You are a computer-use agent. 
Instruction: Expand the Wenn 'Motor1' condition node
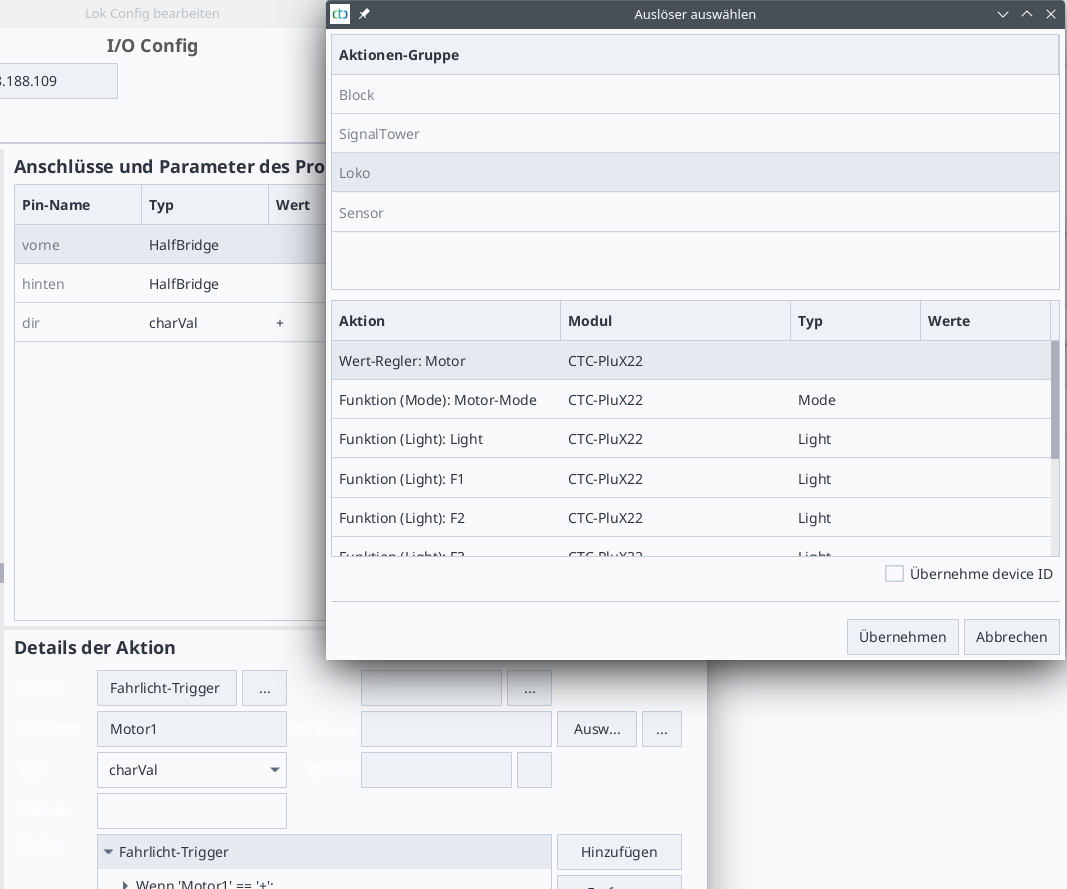(x=125, y=884)
